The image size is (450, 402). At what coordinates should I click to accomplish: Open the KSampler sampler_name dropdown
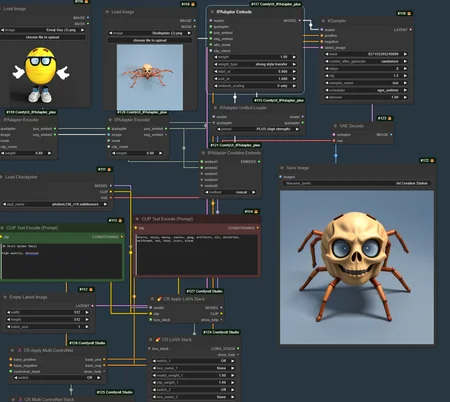coord(366,83)
